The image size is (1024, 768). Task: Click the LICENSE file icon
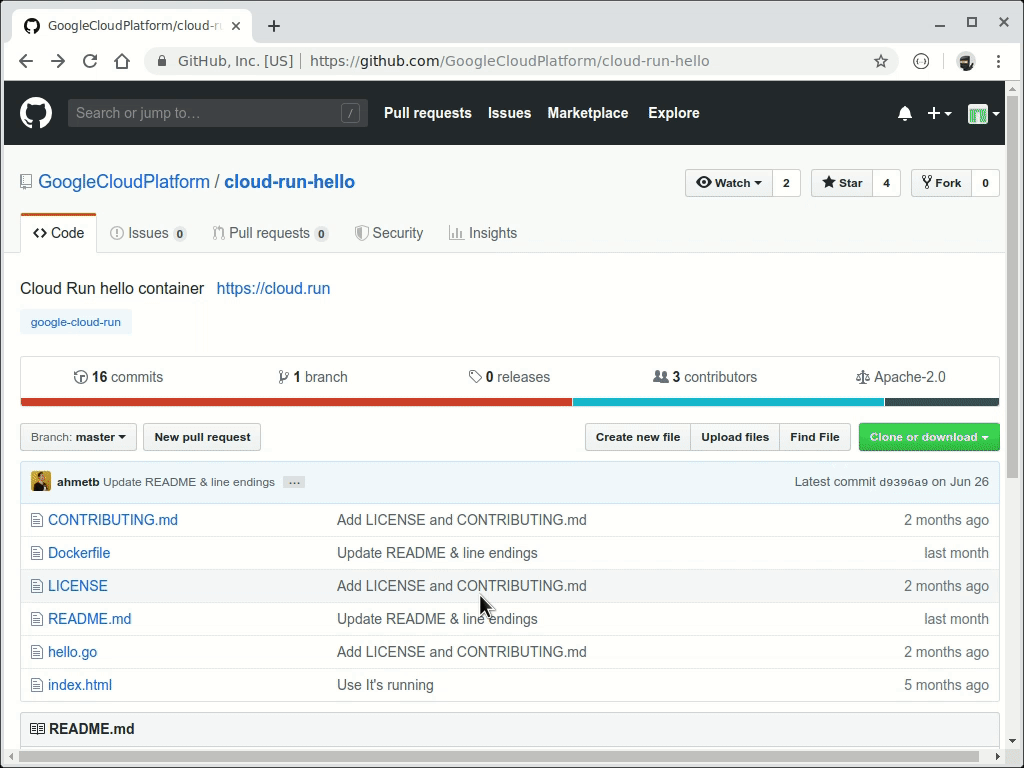click(37, 586)
